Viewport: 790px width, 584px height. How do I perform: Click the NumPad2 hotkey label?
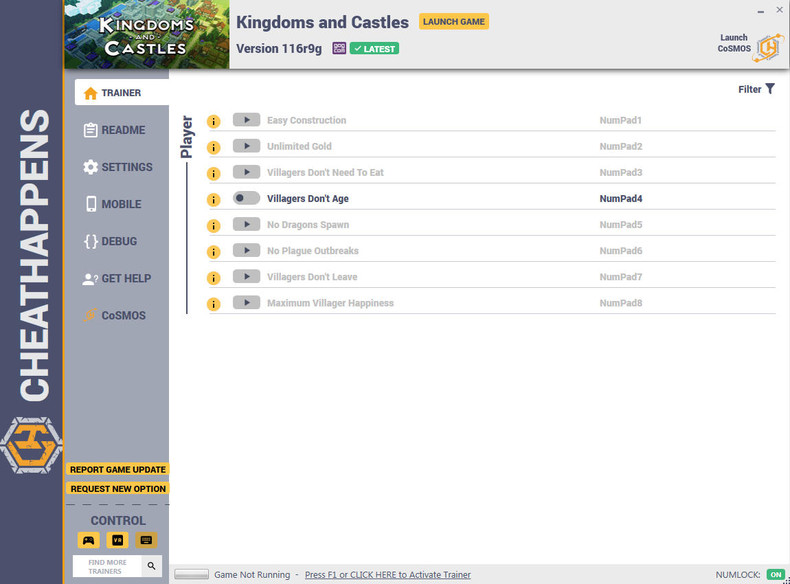pyautogui.click(x=620, y=147)
